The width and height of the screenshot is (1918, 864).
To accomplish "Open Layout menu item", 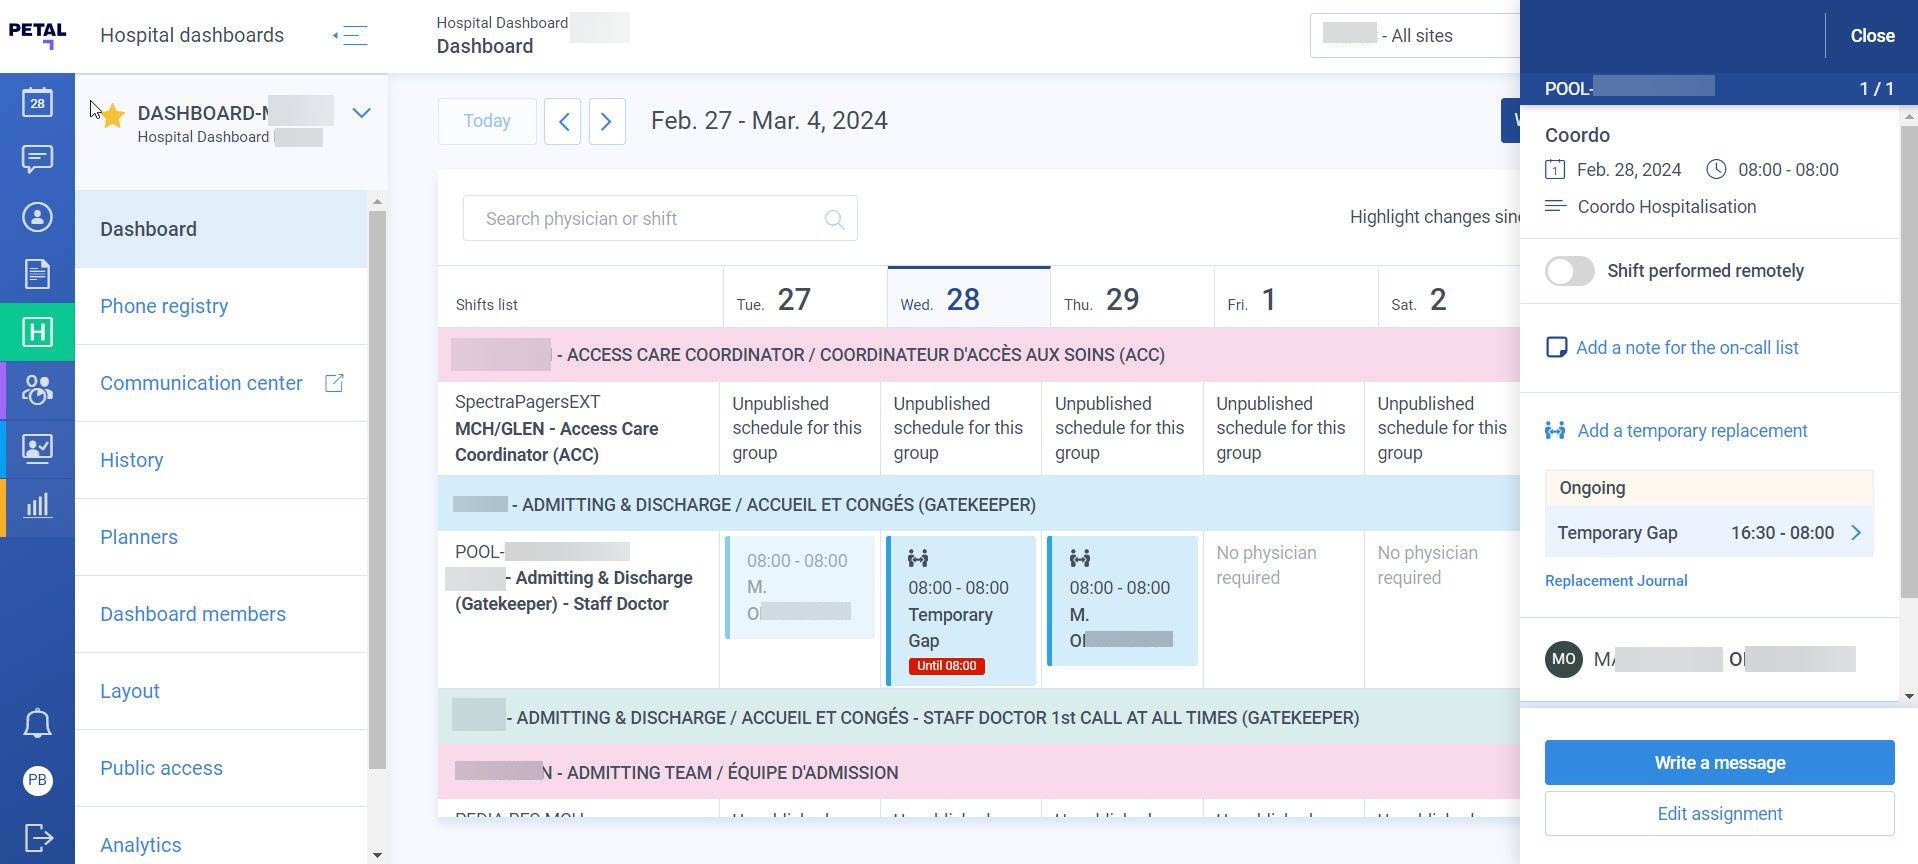I will click(221, 691).
